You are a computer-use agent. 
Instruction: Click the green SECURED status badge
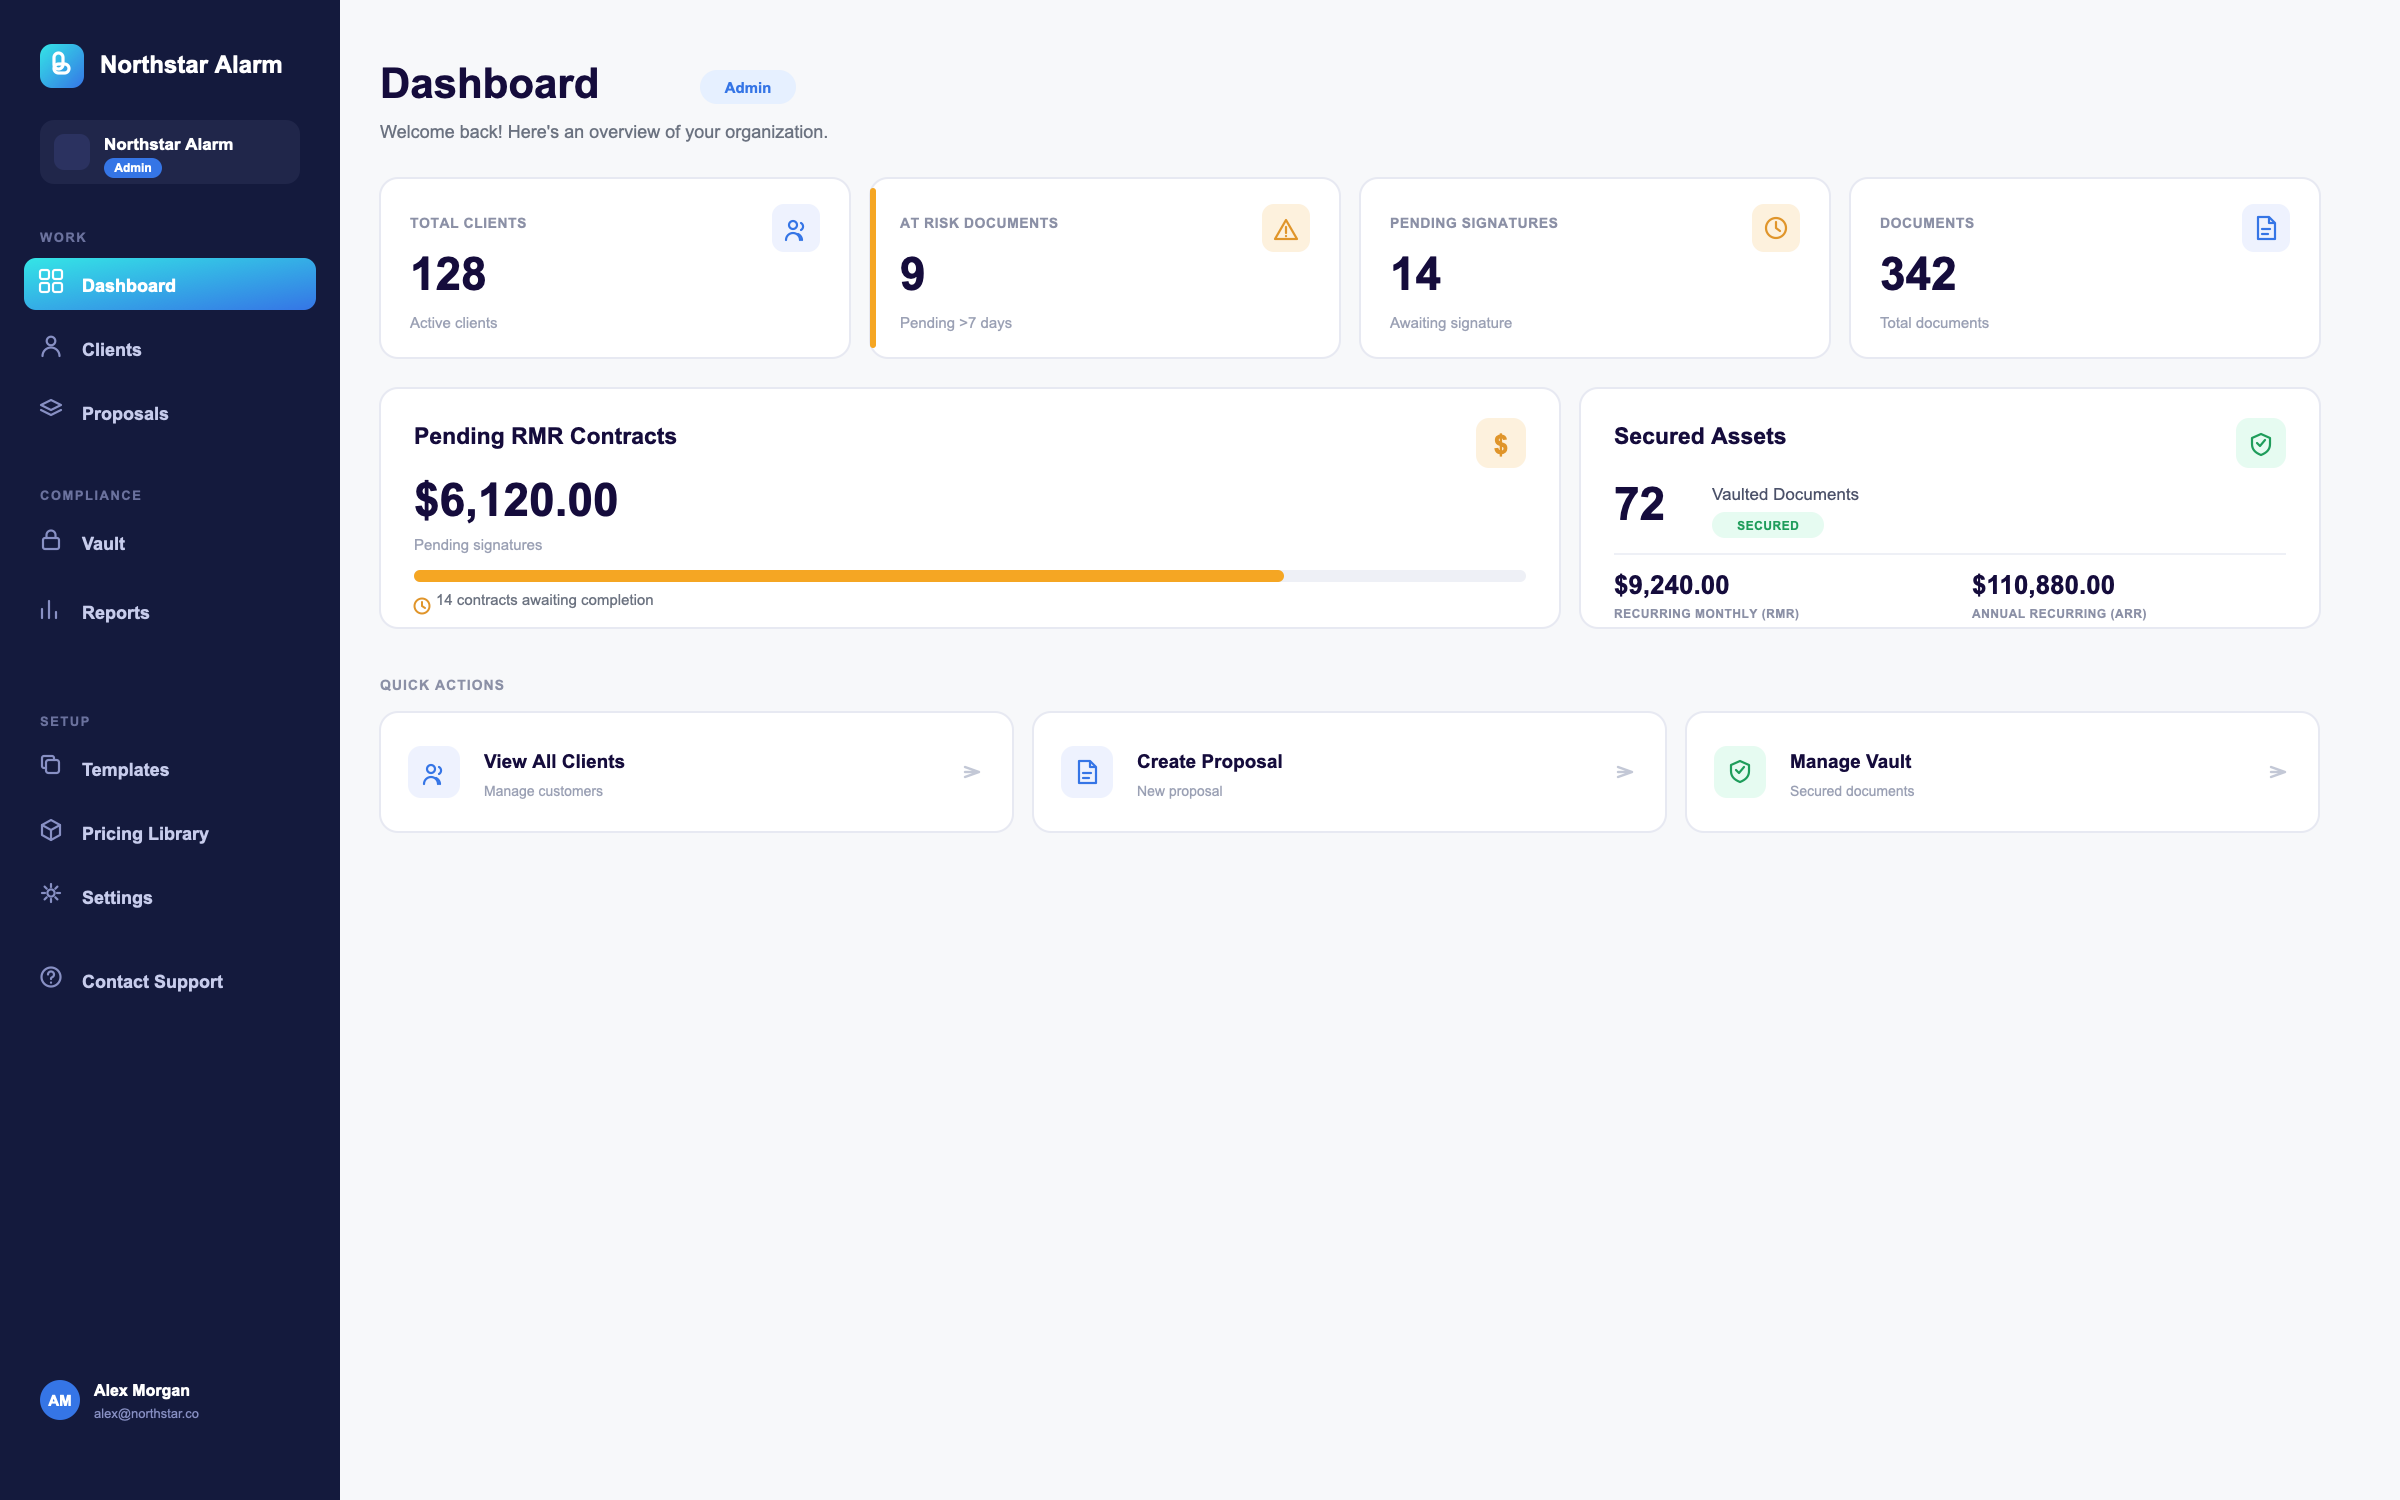tap(1768, 525)
